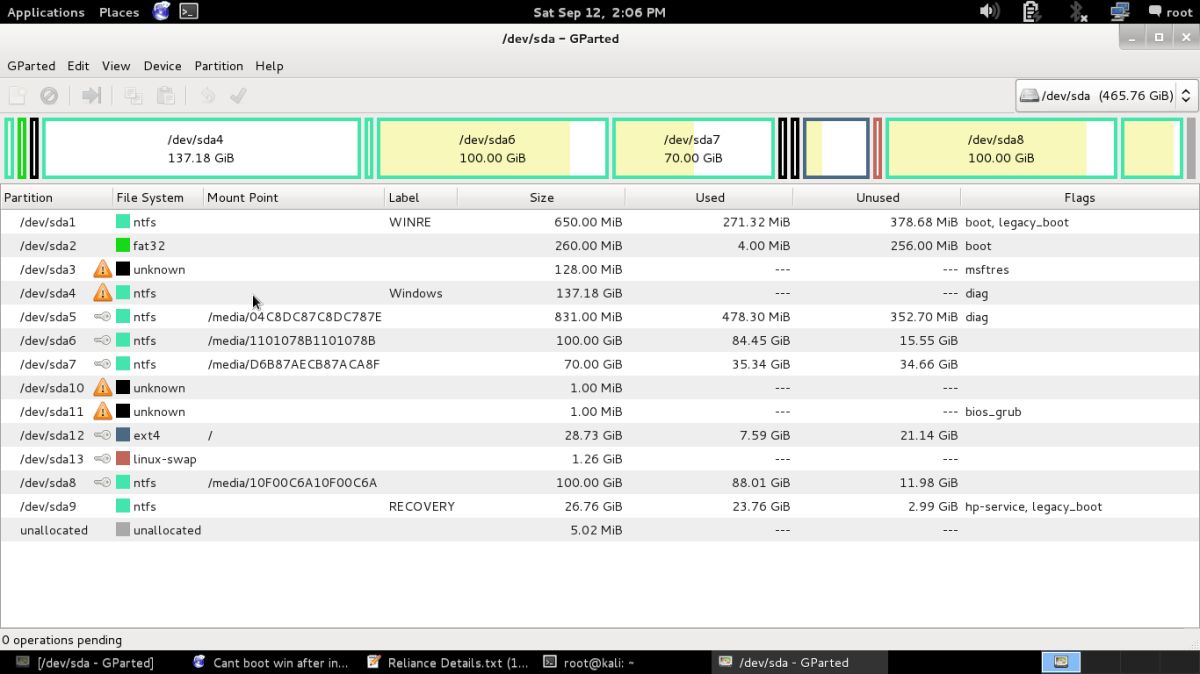
Task: Click the root user menu in top panel
Action: click(x=1169, y=12)
